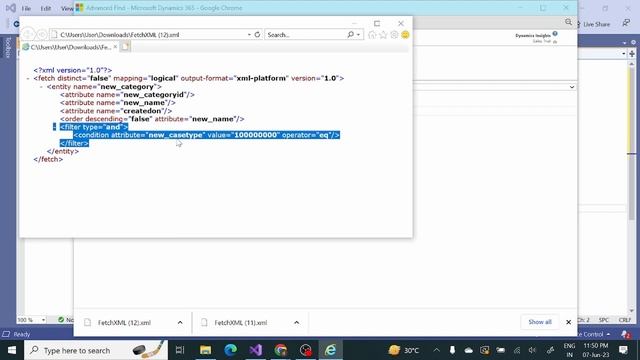Viewport: 640px width, 360px height.
Task: Open the Windows Start menu
Action: [12, 350]
